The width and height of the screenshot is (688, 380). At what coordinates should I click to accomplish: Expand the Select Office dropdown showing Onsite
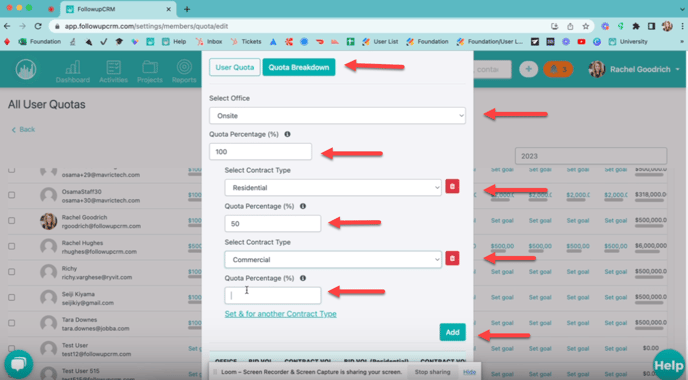click(x=337, y=116)
